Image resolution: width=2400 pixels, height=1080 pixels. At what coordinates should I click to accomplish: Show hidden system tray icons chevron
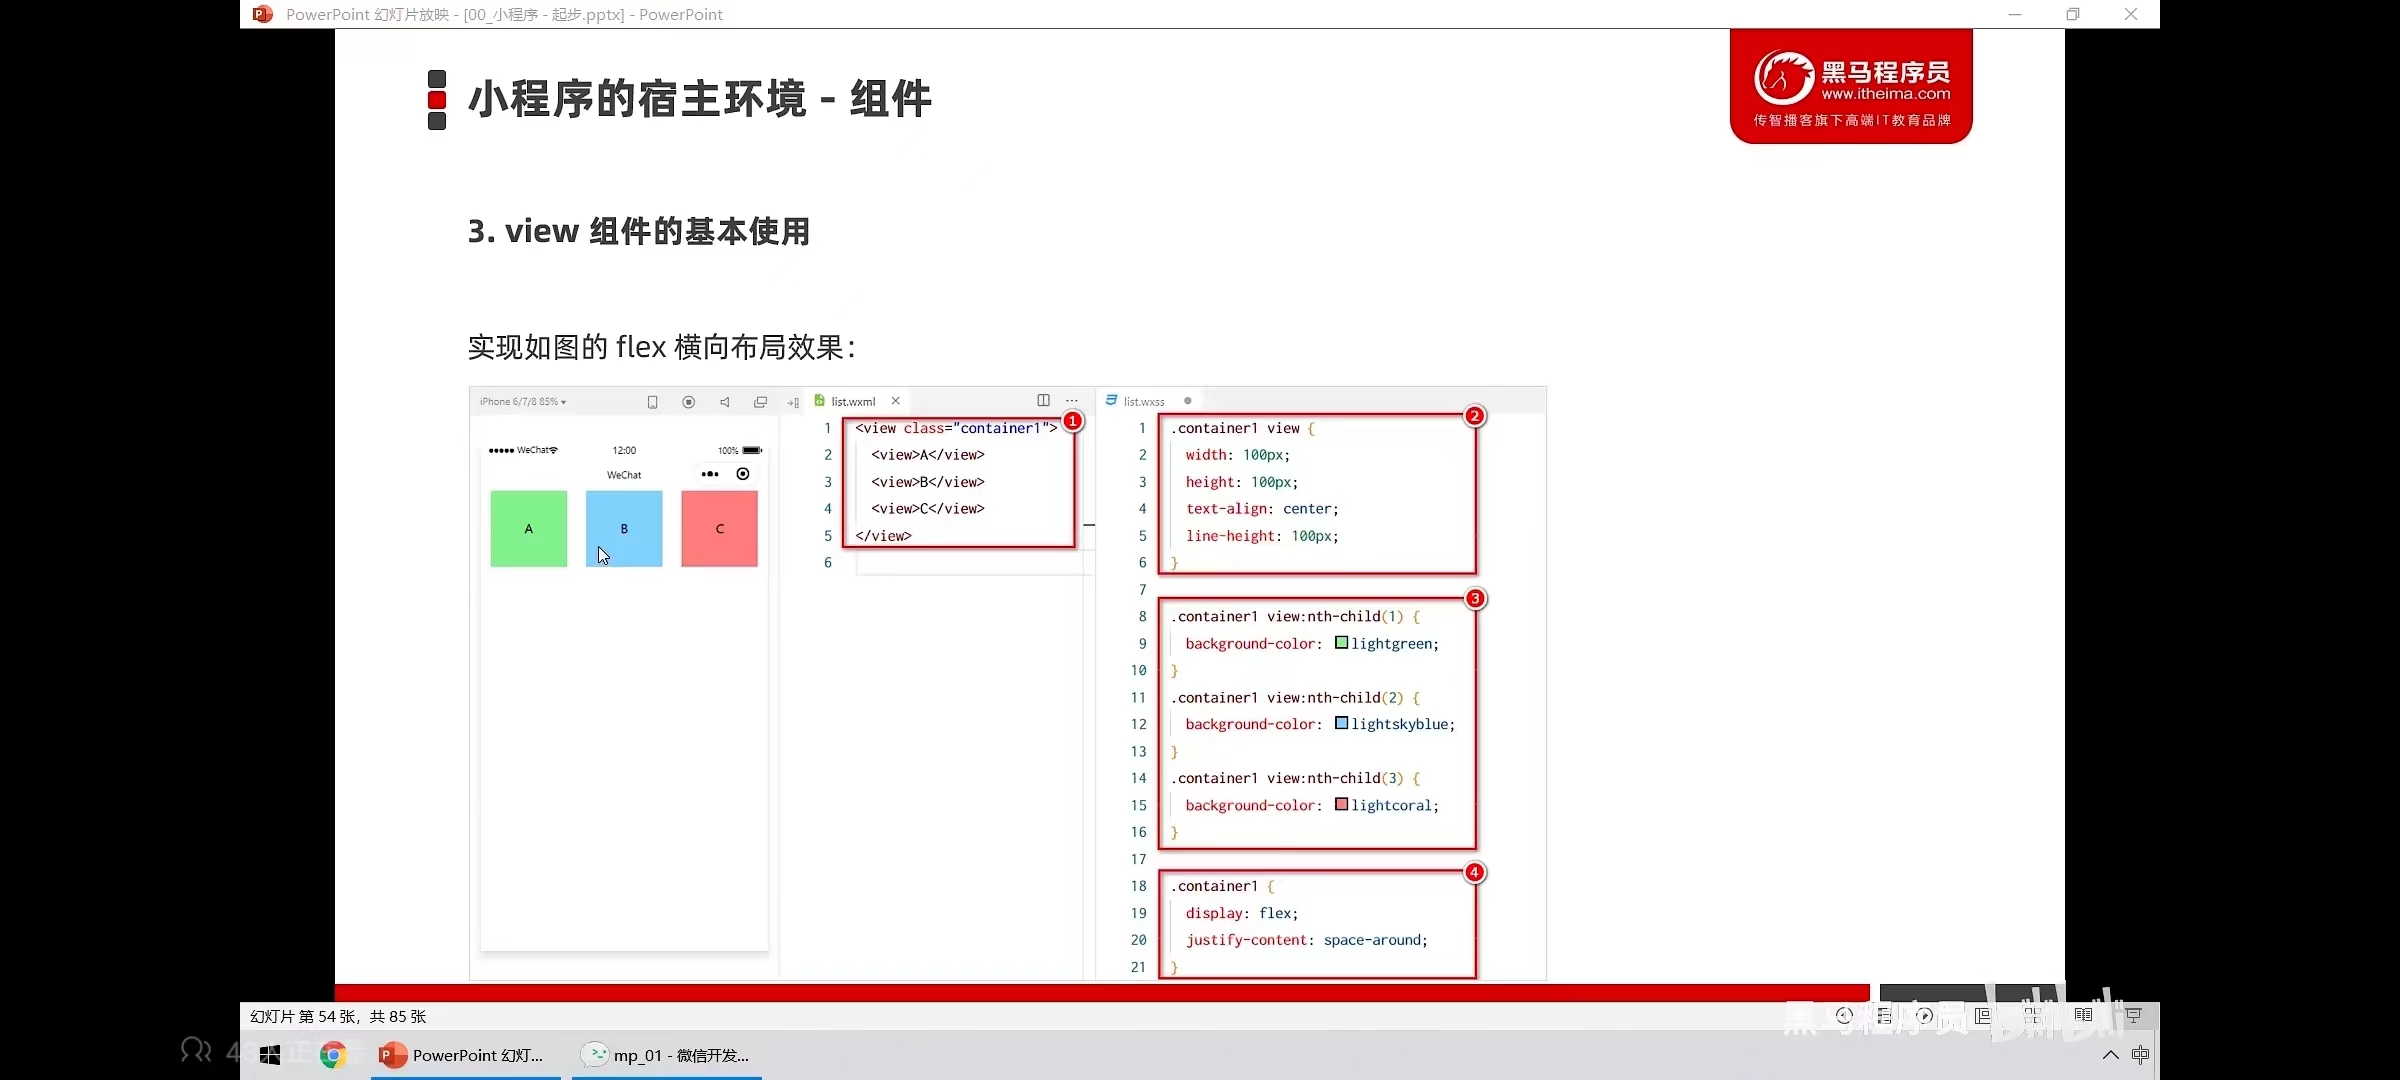pyautogui.click(x=2110, y=1055)
